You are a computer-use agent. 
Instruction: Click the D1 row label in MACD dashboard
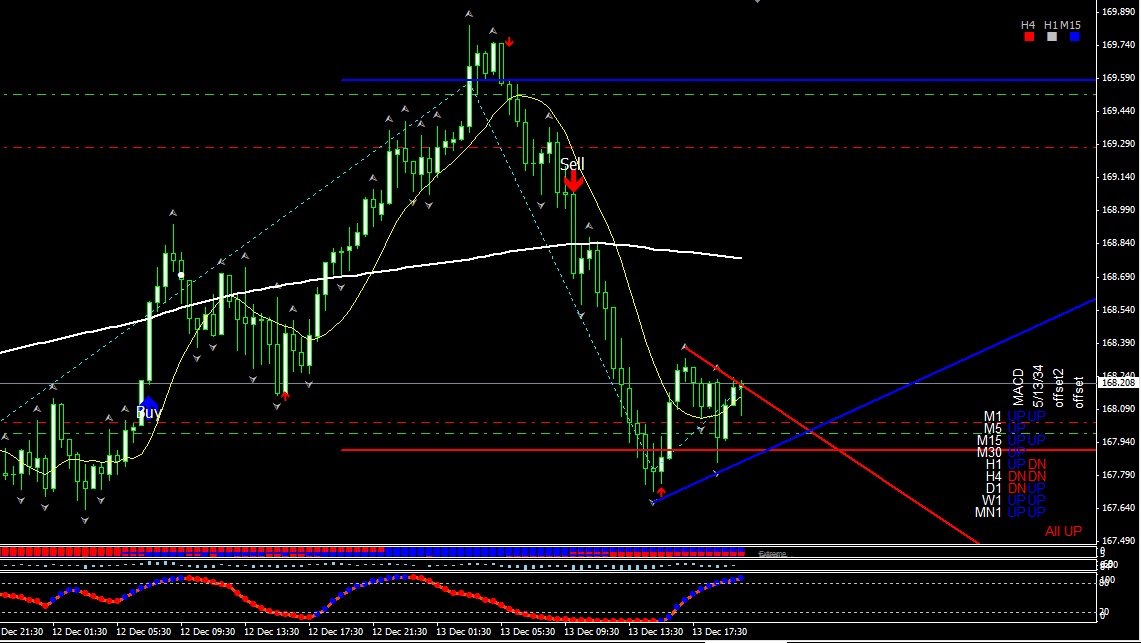point(993,488)
